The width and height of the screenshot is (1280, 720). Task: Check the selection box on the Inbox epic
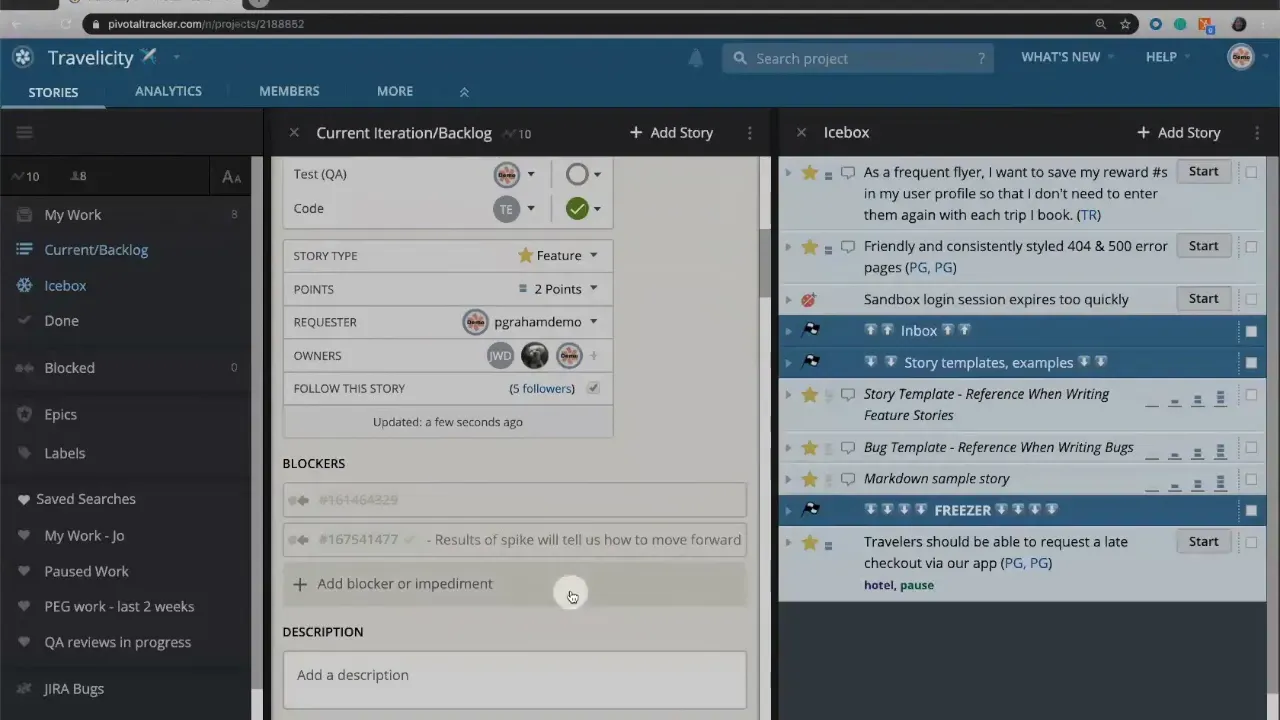point(1251,330)
